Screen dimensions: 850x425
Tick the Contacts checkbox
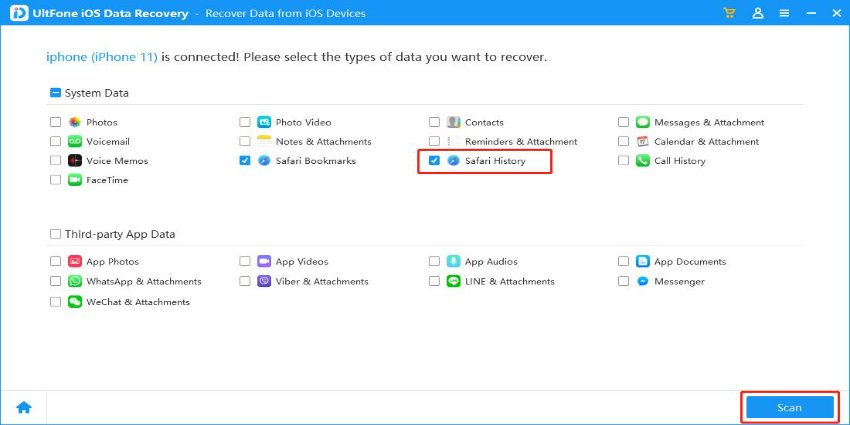click(x=434, y=122)
